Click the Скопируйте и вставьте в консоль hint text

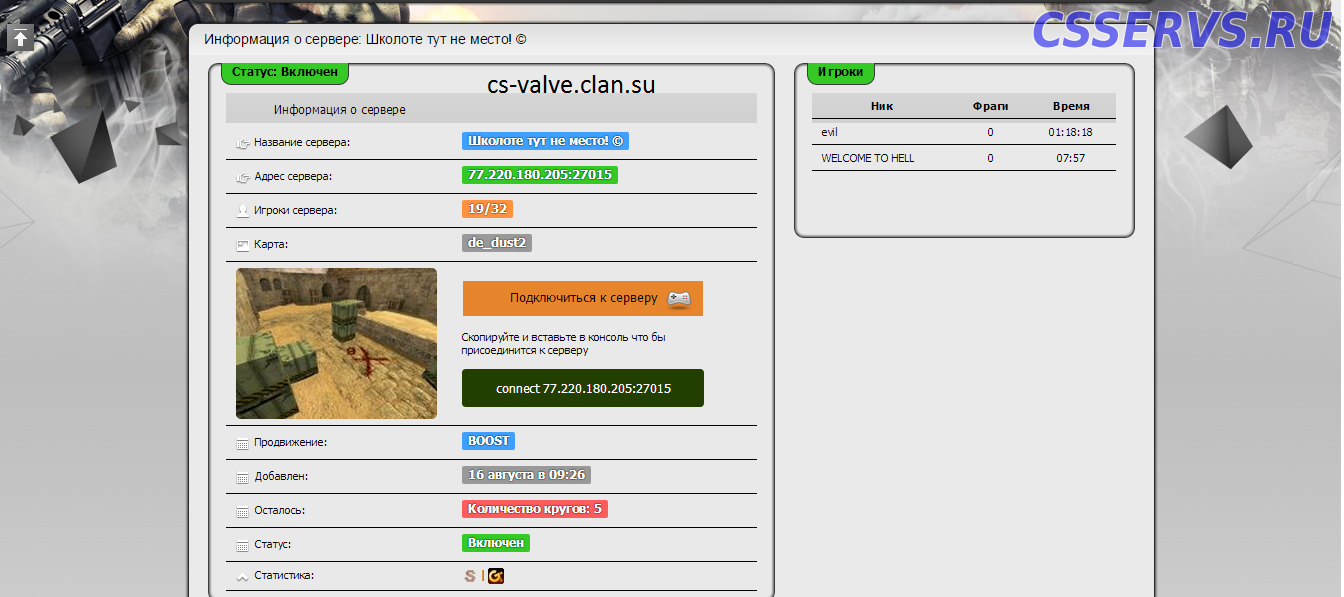point(563,344)
